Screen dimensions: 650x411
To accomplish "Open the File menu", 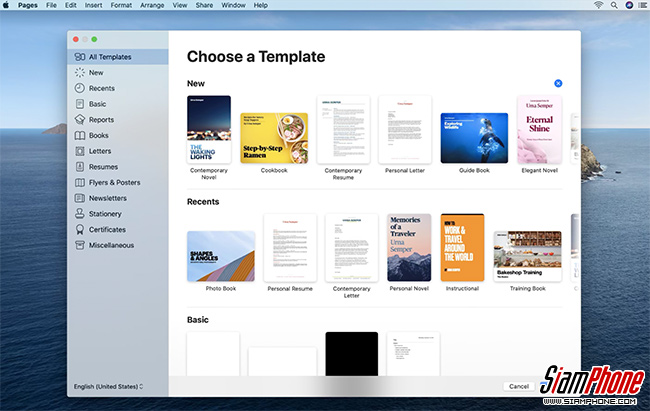I will [x=51, y=5].
